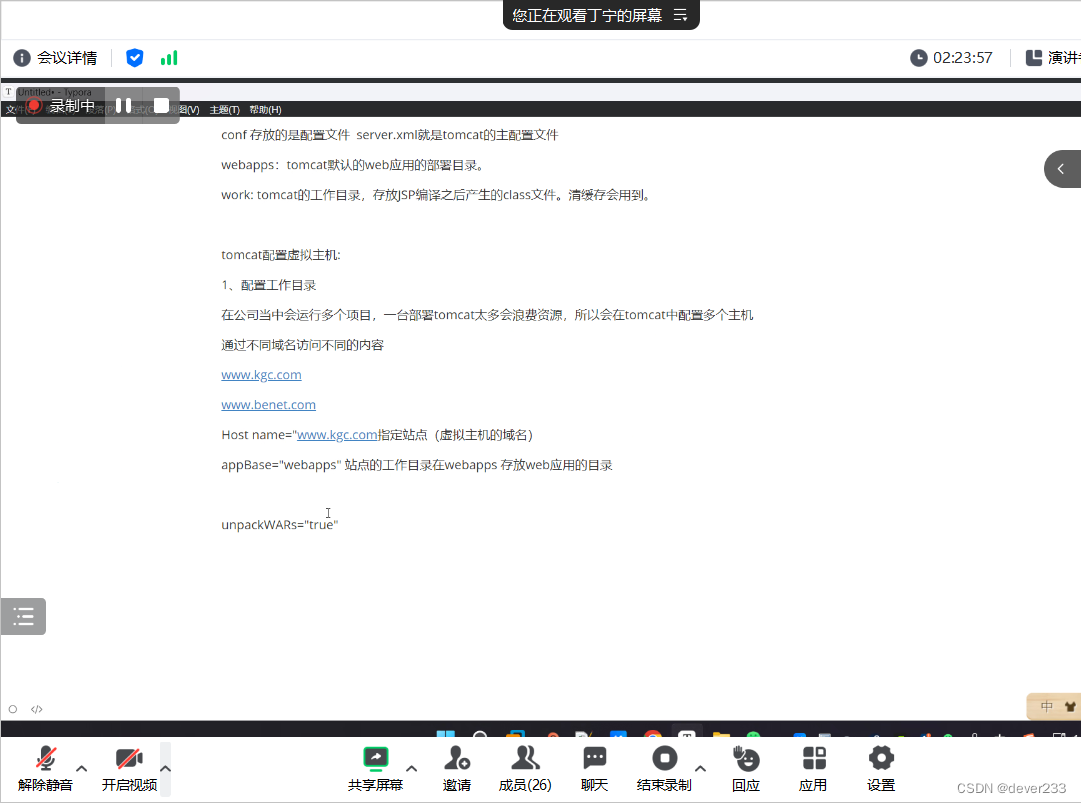Expand screen share options arrow

[412, 769]
